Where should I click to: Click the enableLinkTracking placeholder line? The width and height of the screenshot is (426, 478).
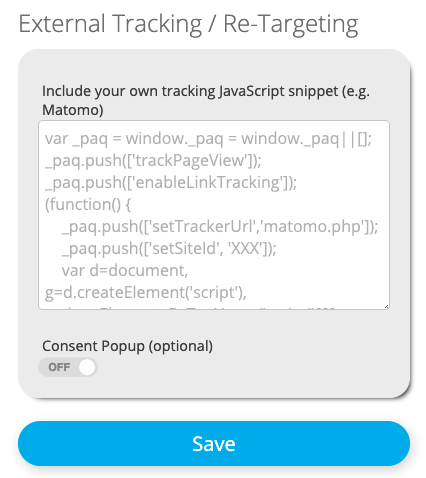tap(171, 182)
